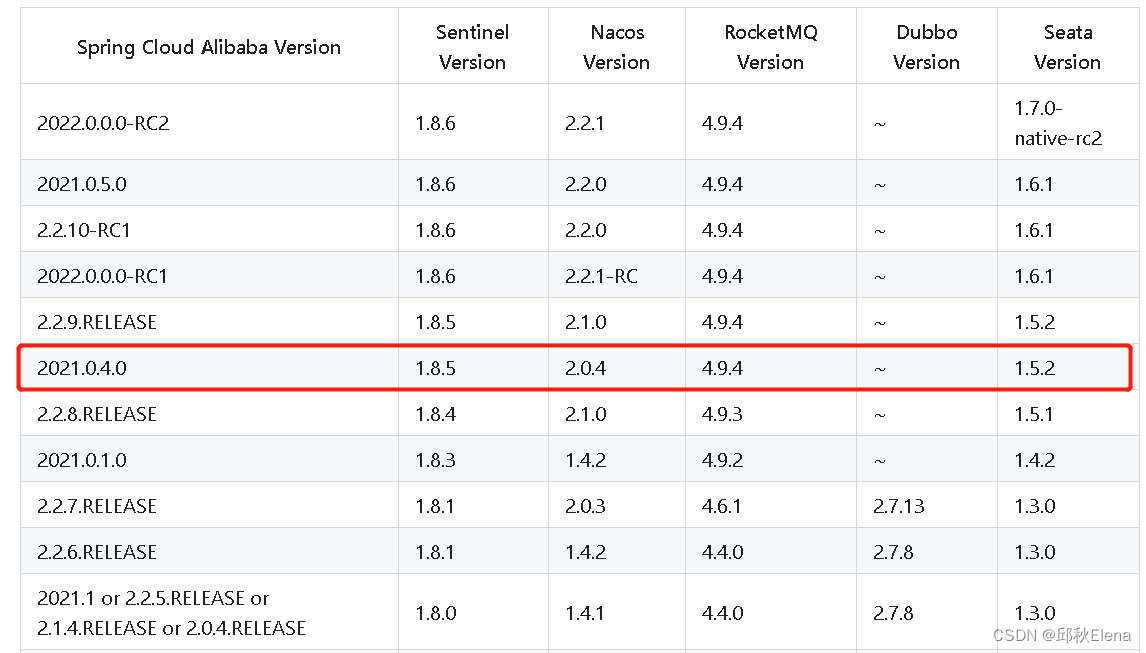Image resolution: width=1146 pixels, height=653 pixels.
Task: Click Seata value "1.4.2"
Action: tap(1034, 460)
